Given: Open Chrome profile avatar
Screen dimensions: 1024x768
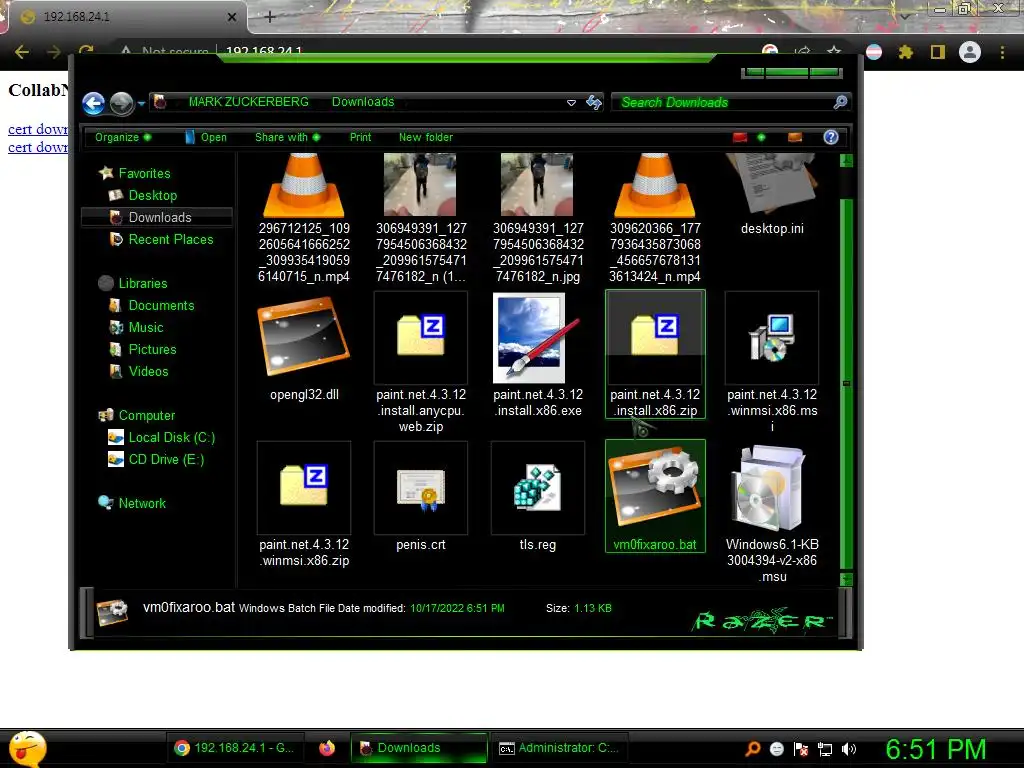Looking at the screenshot, I should click(x=970, y=52).
